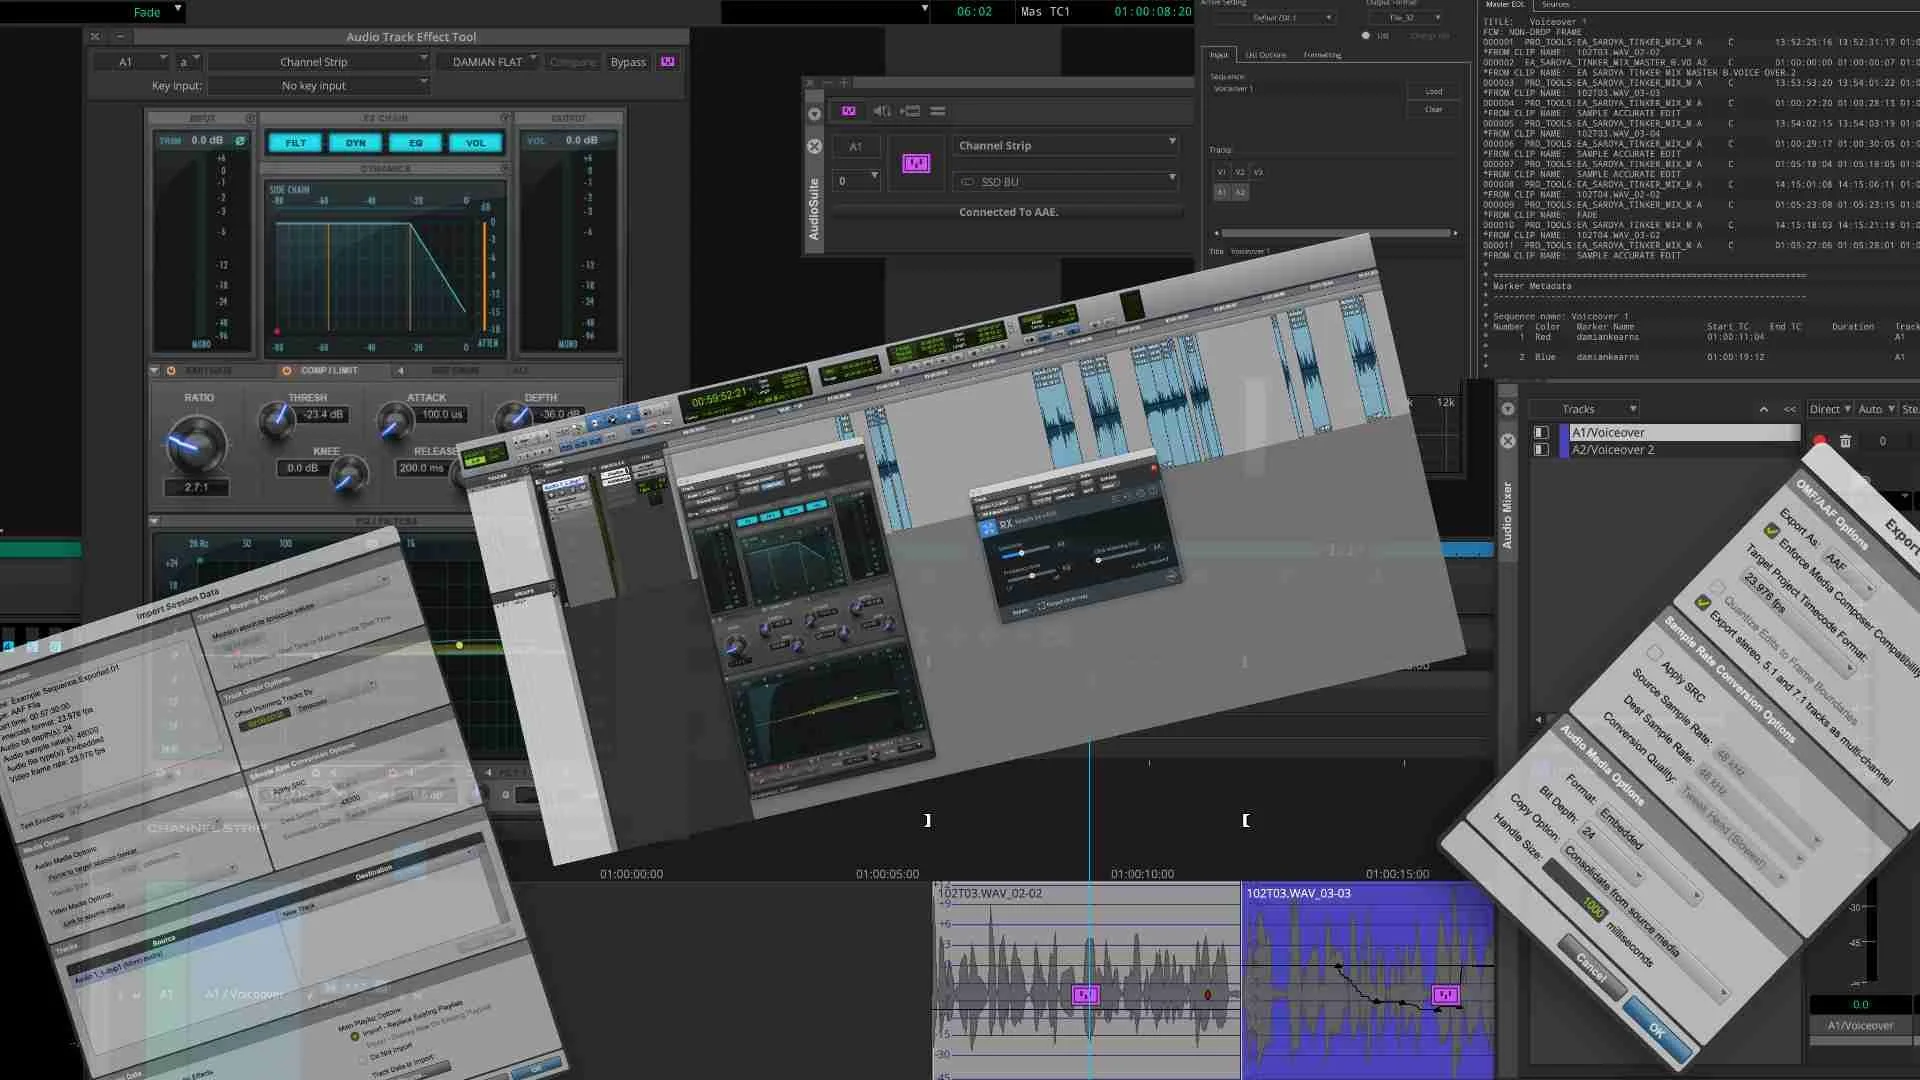The image size is (1920, 1080).
Task: Enable Apply SRC checkbox
Action: (x=1654, y=653)
